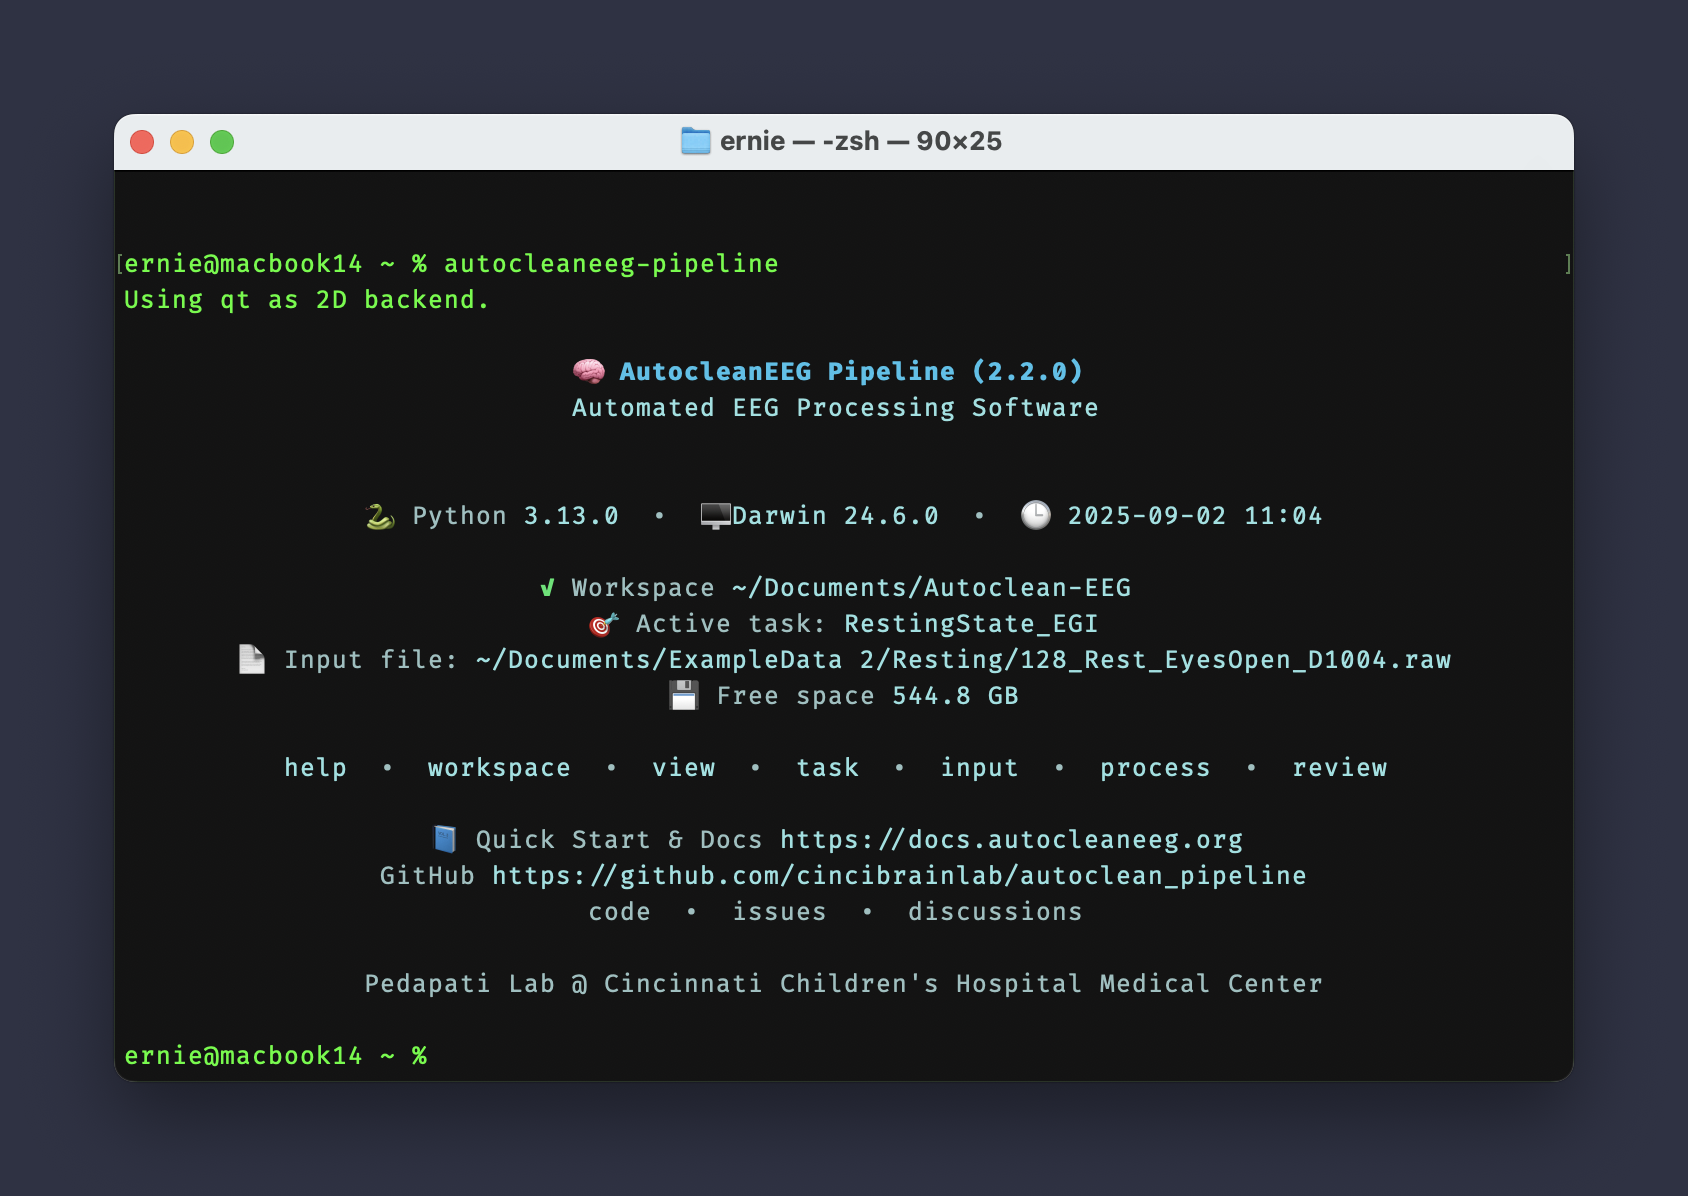Click the 'AutocleanEEG Pipeline (2.2.0)' heading
This screenshot has width=1688, height=1196.
pos(851,371)
